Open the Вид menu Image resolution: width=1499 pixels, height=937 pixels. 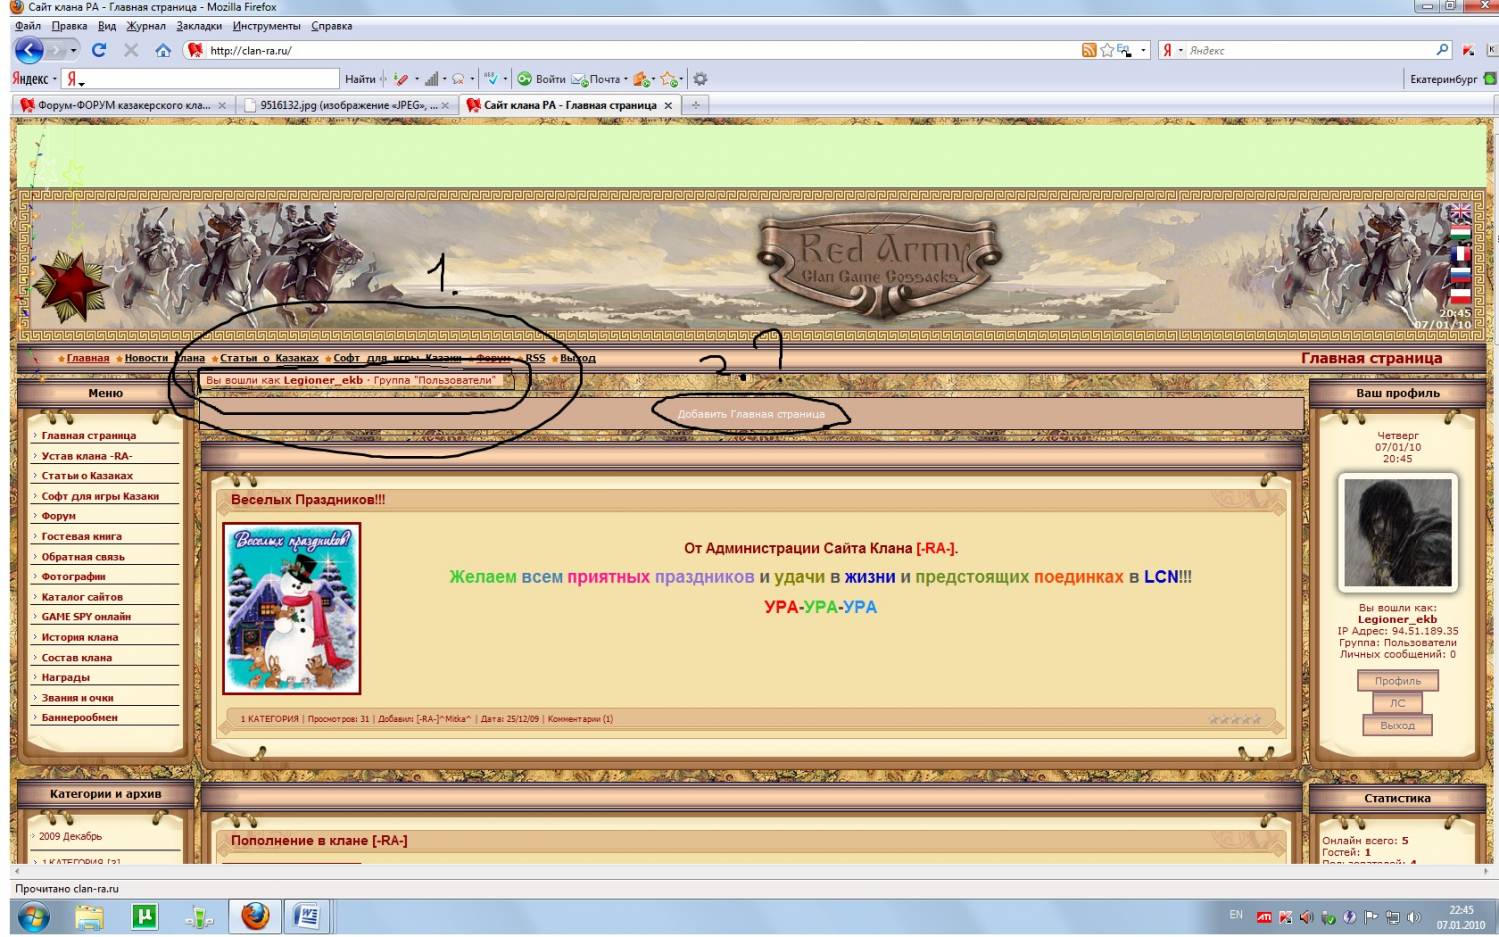[107, 26]
